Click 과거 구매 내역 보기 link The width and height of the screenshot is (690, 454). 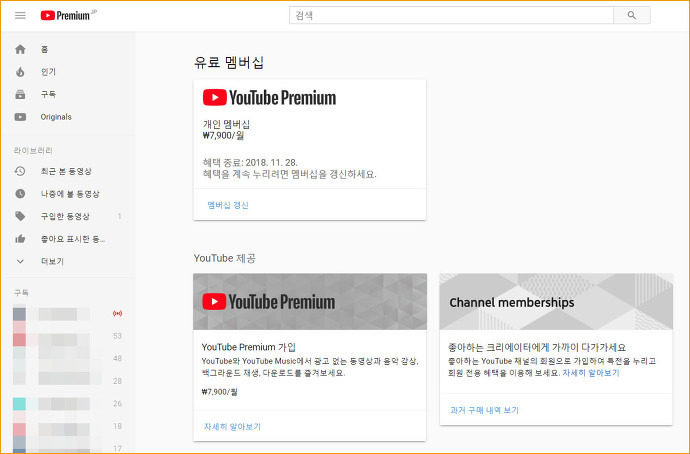(484, 410)
